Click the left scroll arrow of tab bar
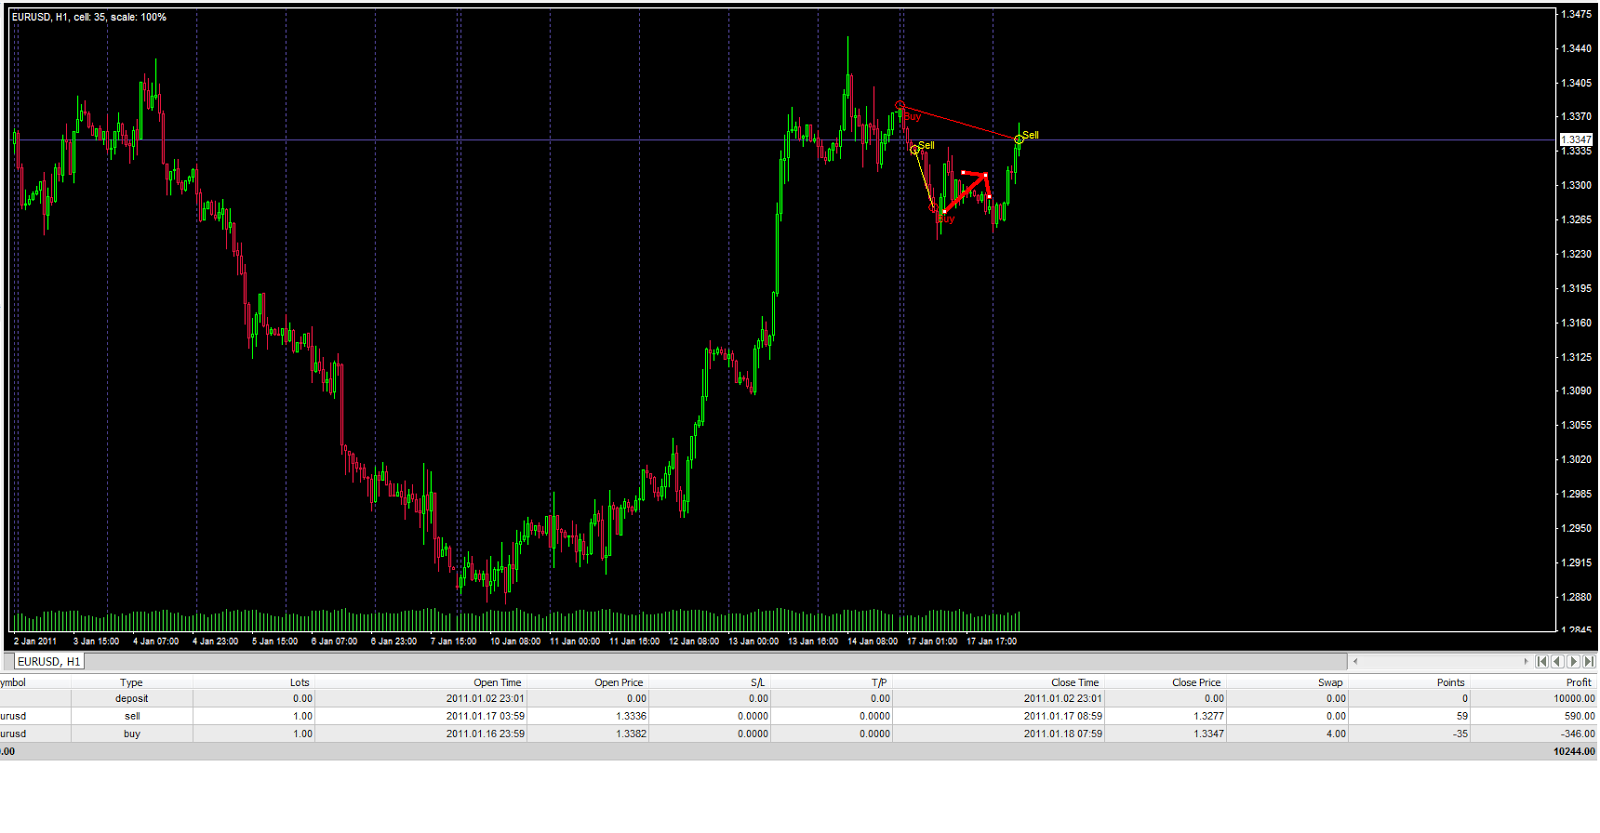 click(x=1355, y=661)
